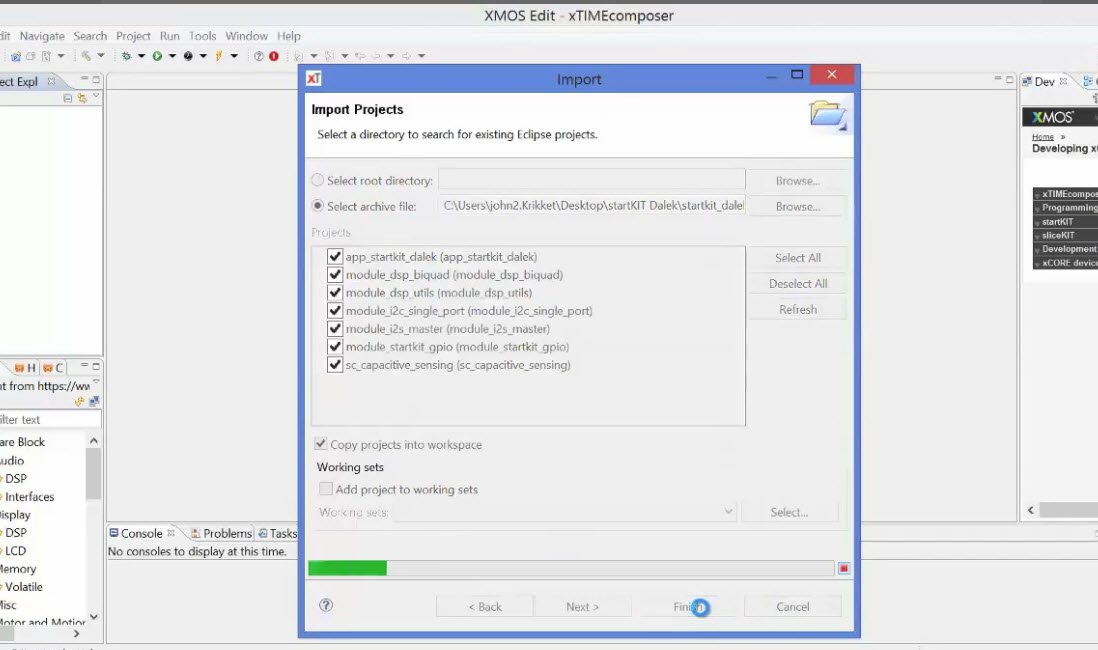Click the black Profile clock toolbar icon
The height and width of the screenshot is (650, 1098).
188,56
